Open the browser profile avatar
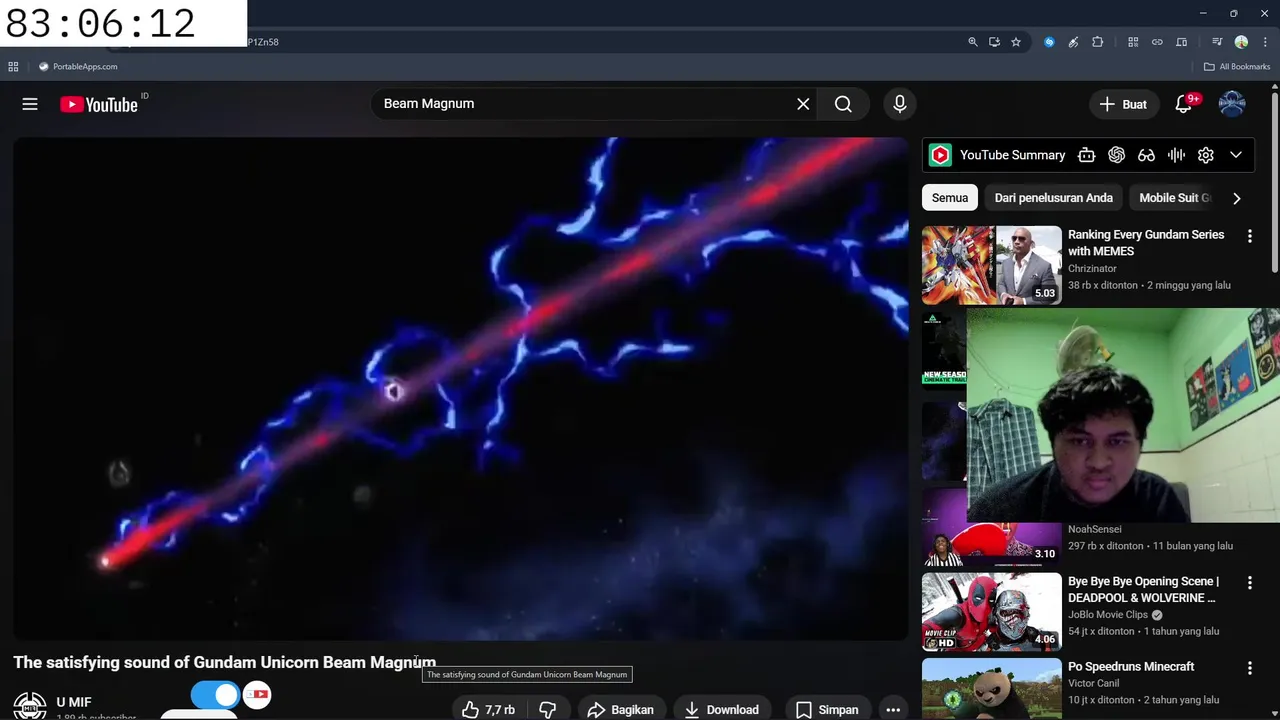Screen dimensions: 1280x720 1241,42
